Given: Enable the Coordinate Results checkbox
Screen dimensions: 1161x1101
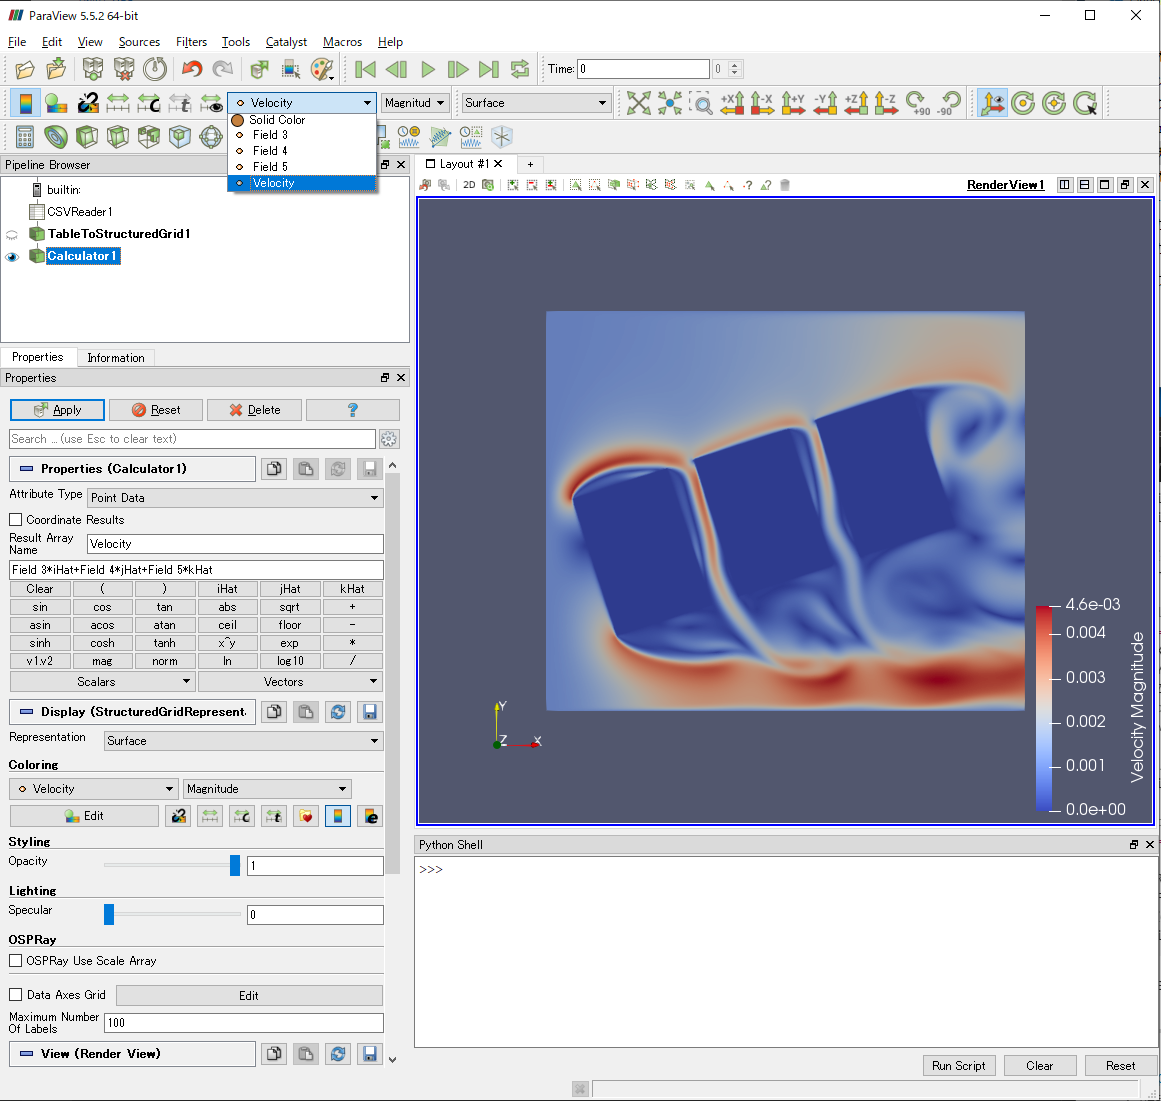Looking at the screenshot, I should tap(16, 520).
